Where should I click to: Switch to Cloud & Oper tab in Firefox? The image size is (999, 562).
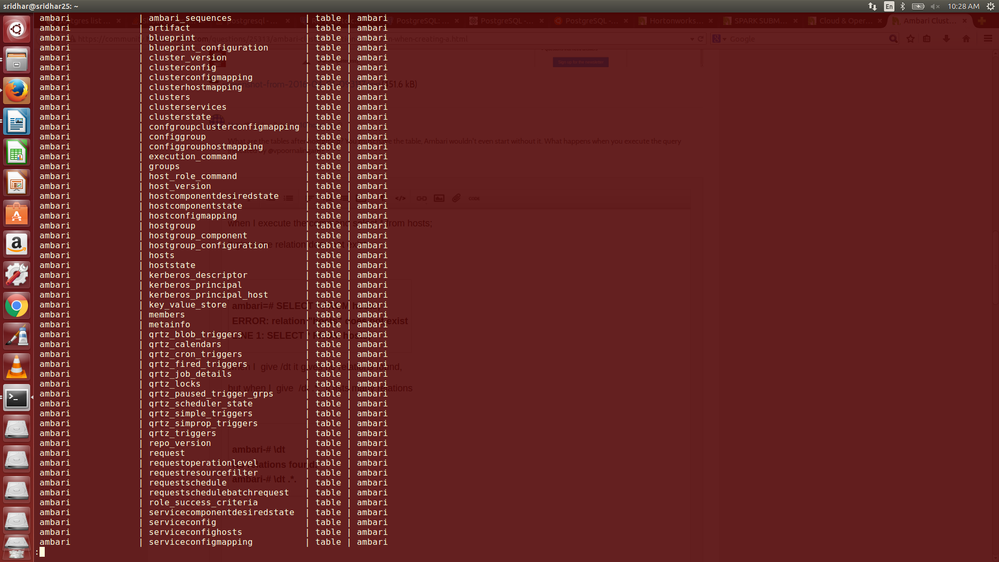tap(844, 21)
